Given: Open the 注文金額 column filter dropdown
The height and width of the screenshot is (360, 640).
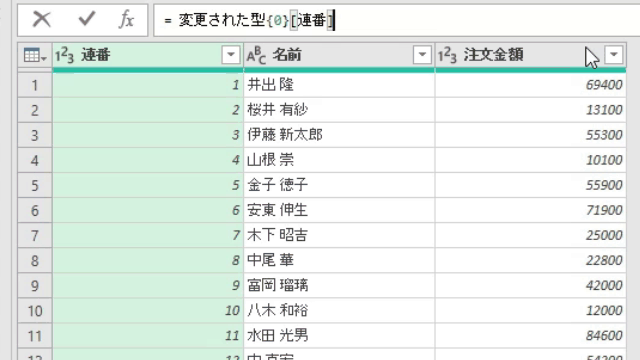Looking at the screenshot, I should click(613, 55).
